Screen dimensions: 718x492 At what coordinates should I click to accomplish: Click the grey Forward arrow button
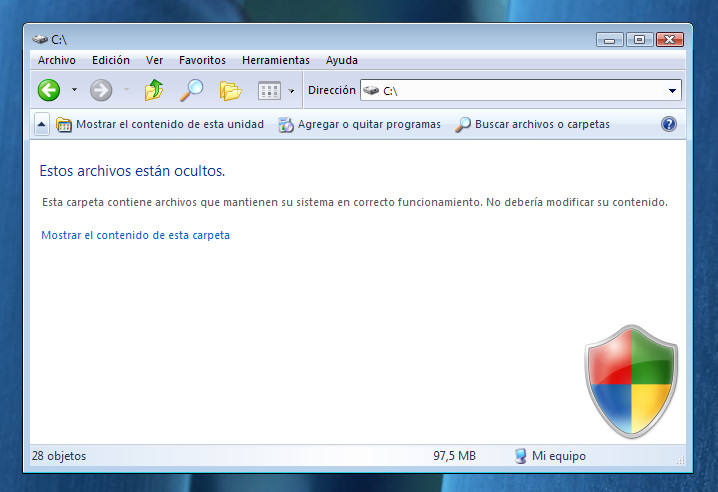pyautogui.click(x=101, y=90)
